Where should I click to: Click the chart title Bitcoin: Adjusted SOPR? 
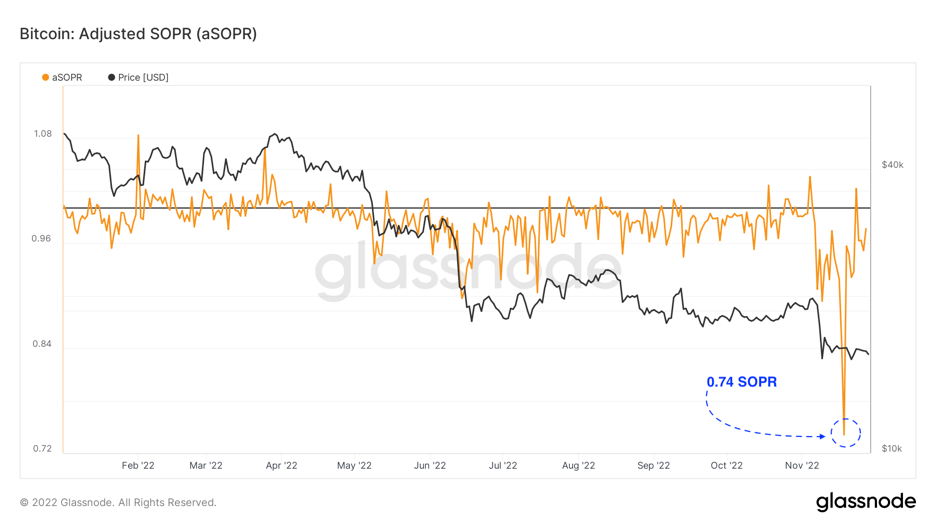(138, 34)
